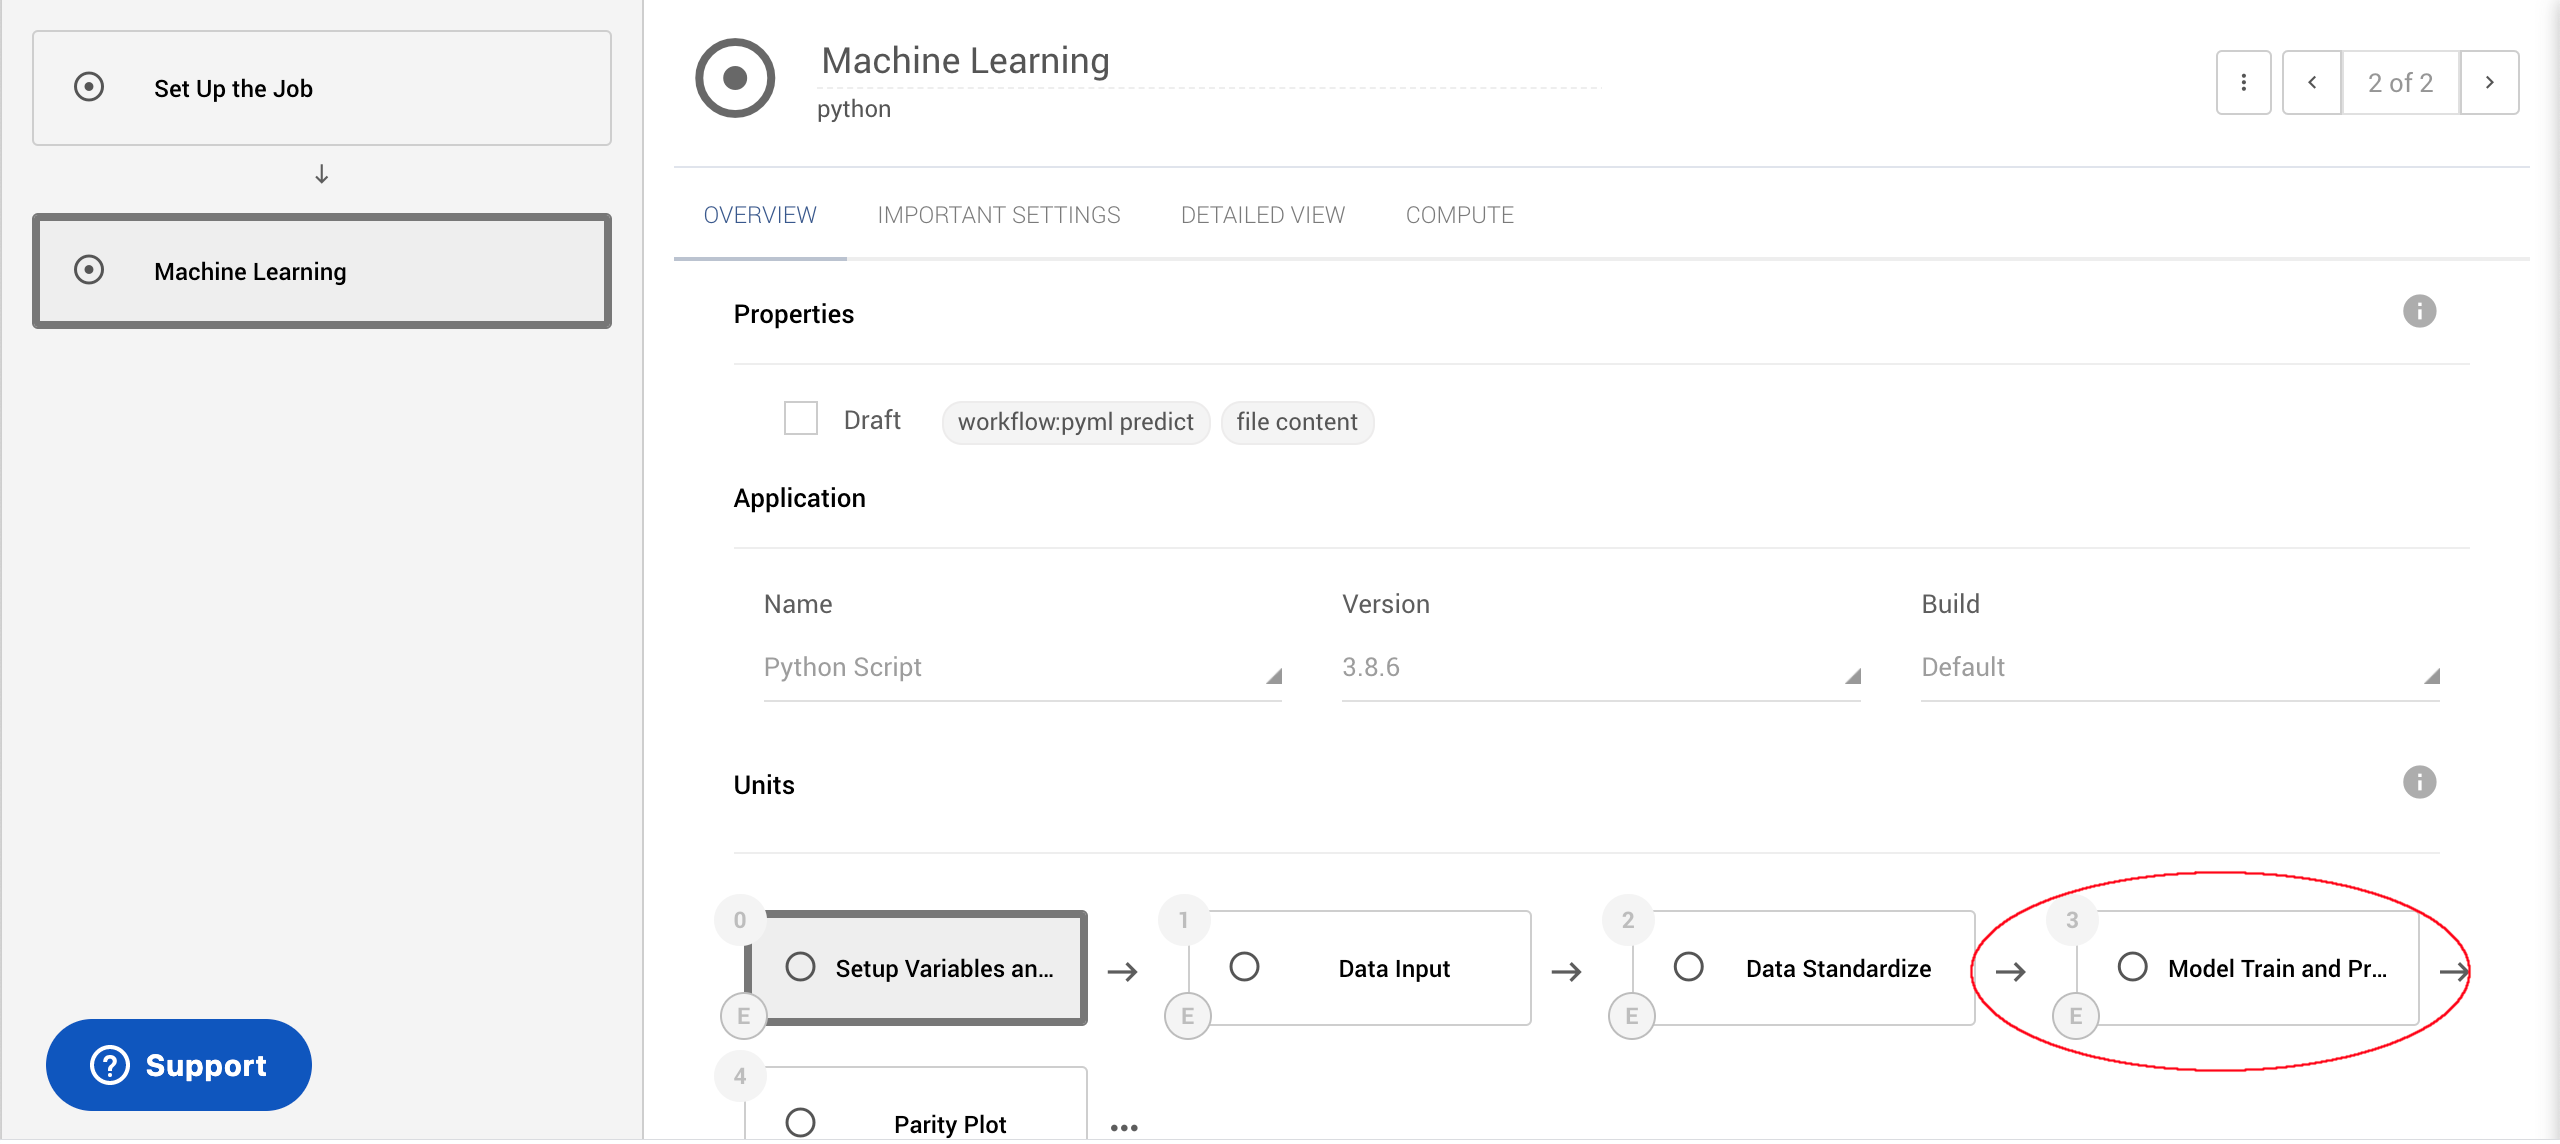
Task: Select the radio button on Data Standardize unit
Action: [x=1690, y=967]
